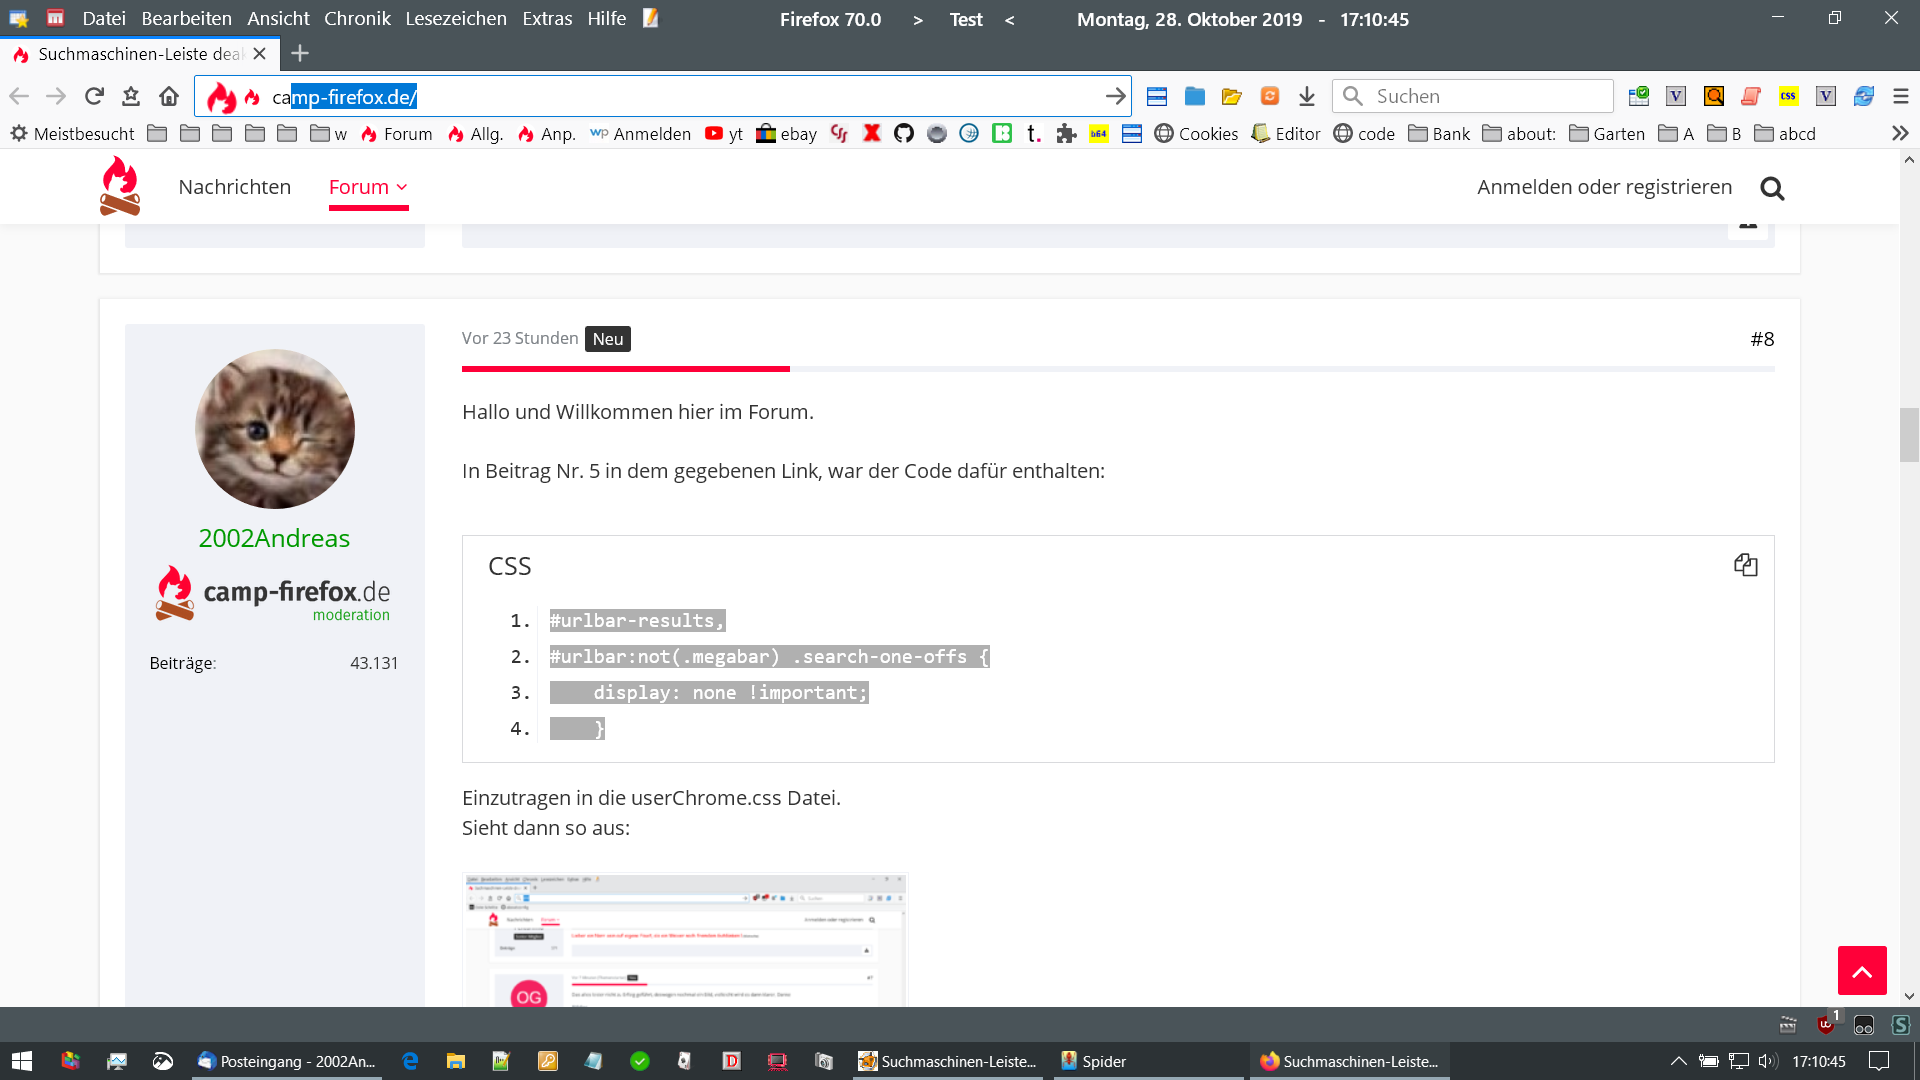Click the reload page icon
Image resolution: width=1920 pixels, height=1080 pixels.
[x=94, y=96]
